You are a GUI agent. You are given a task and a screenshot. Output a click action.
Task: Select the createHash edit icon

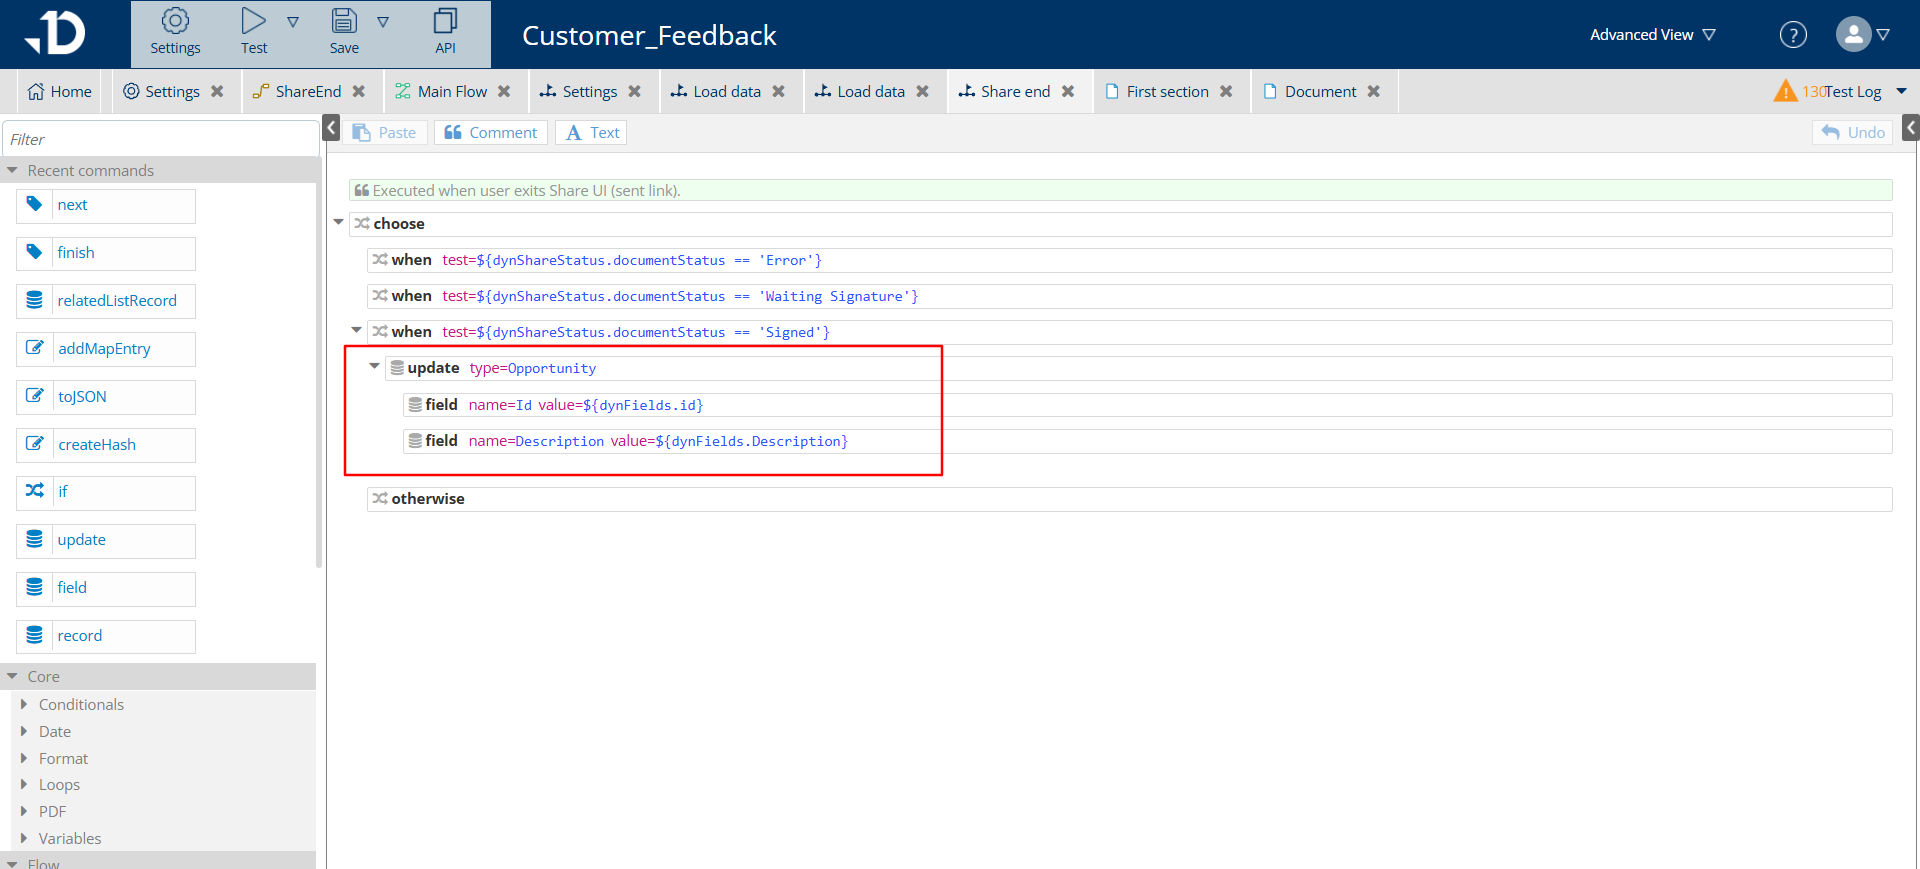[34, 444]
